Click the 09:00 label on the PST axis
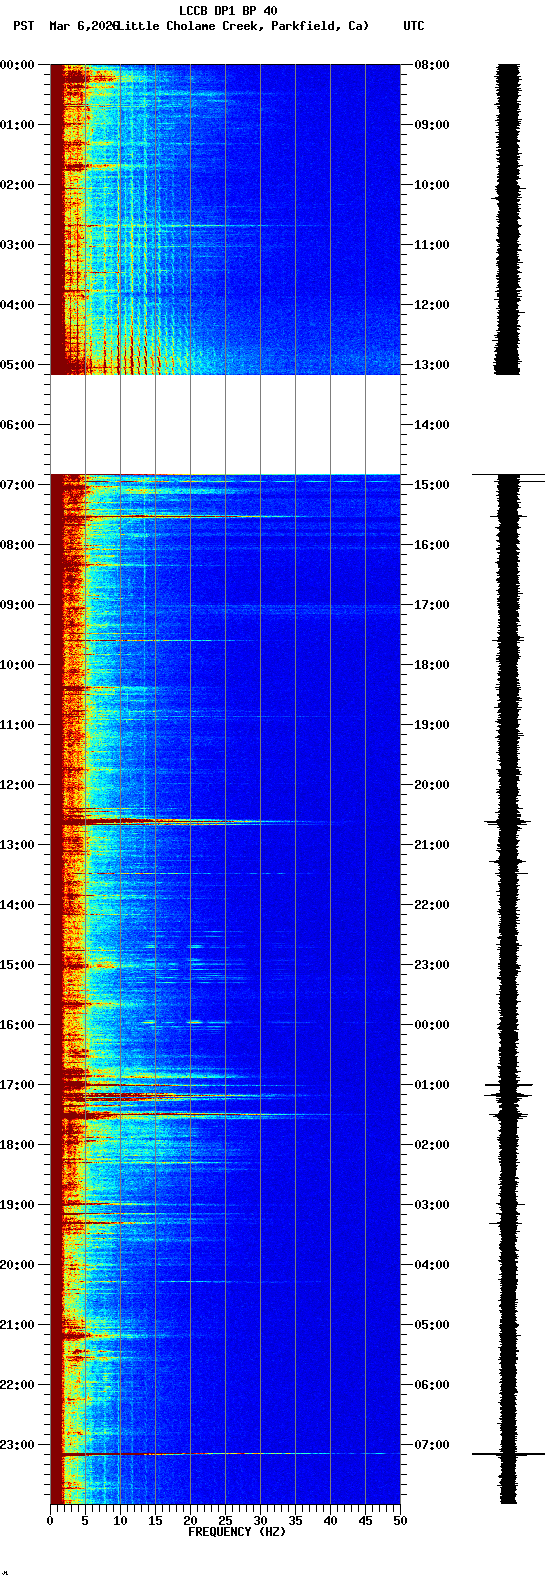The height and width of the screenshot is (1584, 552). (x=18, y=605)
